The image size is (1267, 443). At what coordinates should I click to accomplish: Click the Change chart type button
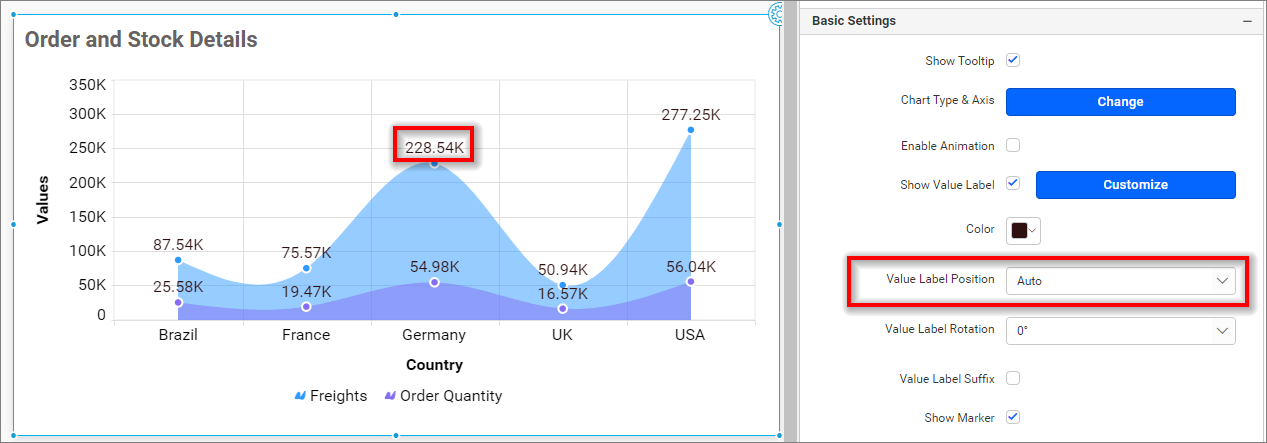tap(1120, 102)
